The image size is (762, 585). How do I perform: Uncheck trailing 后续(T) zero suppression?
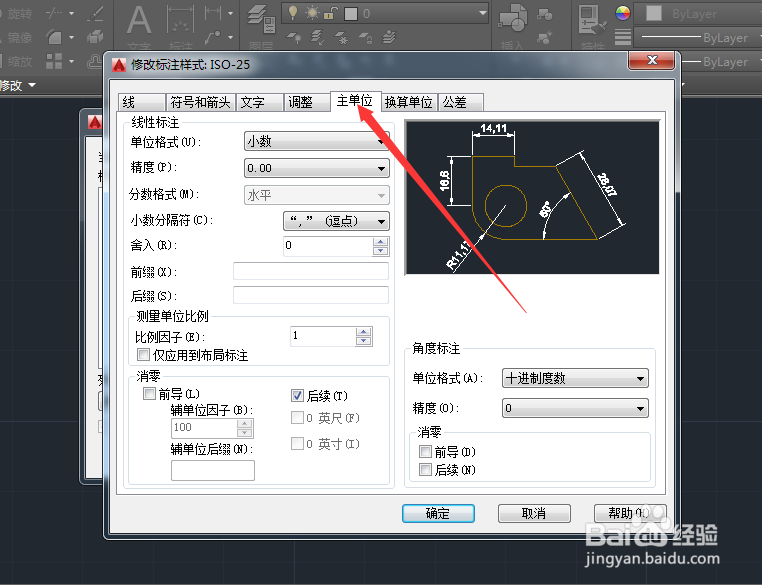point(297,396)
